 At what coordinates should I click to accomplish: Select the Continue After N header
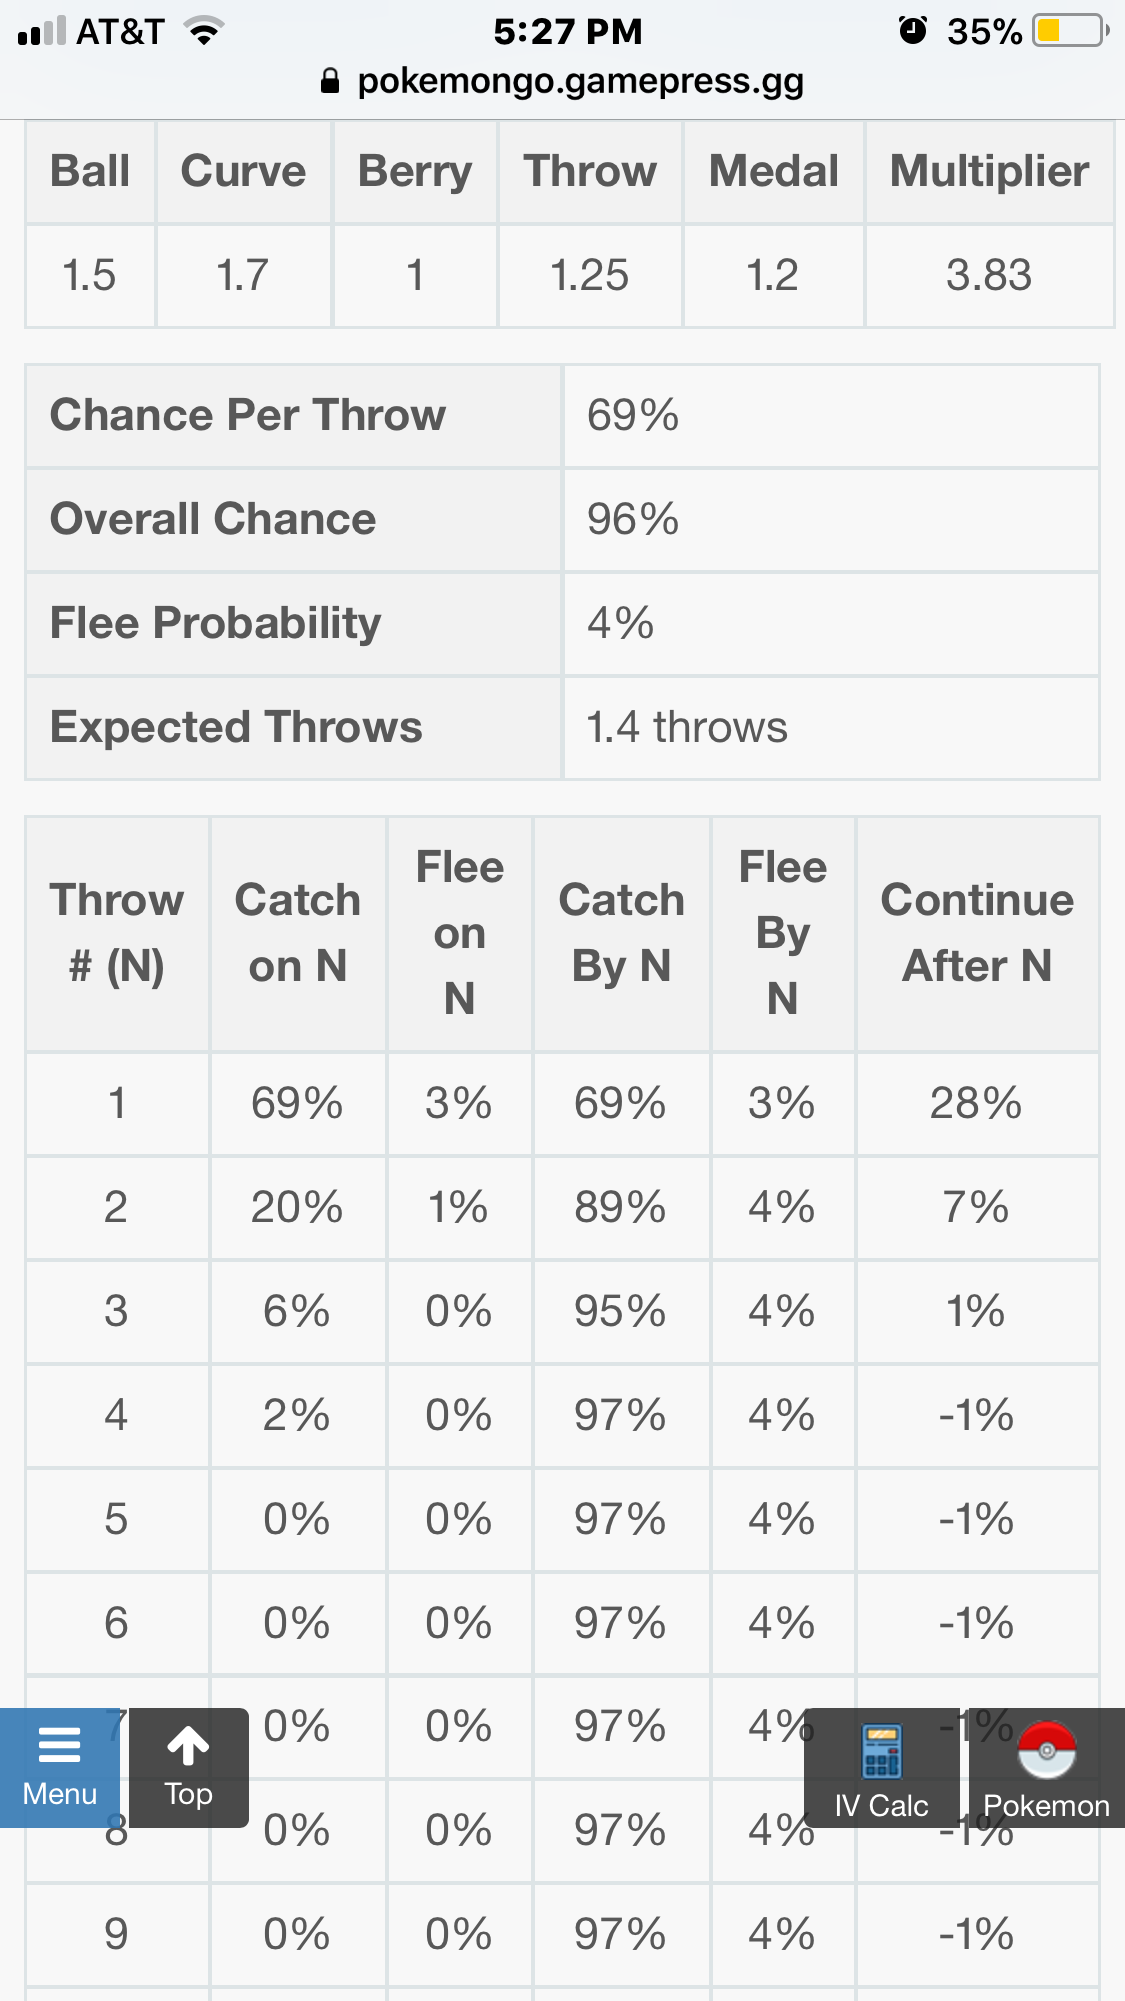(977, 933)
